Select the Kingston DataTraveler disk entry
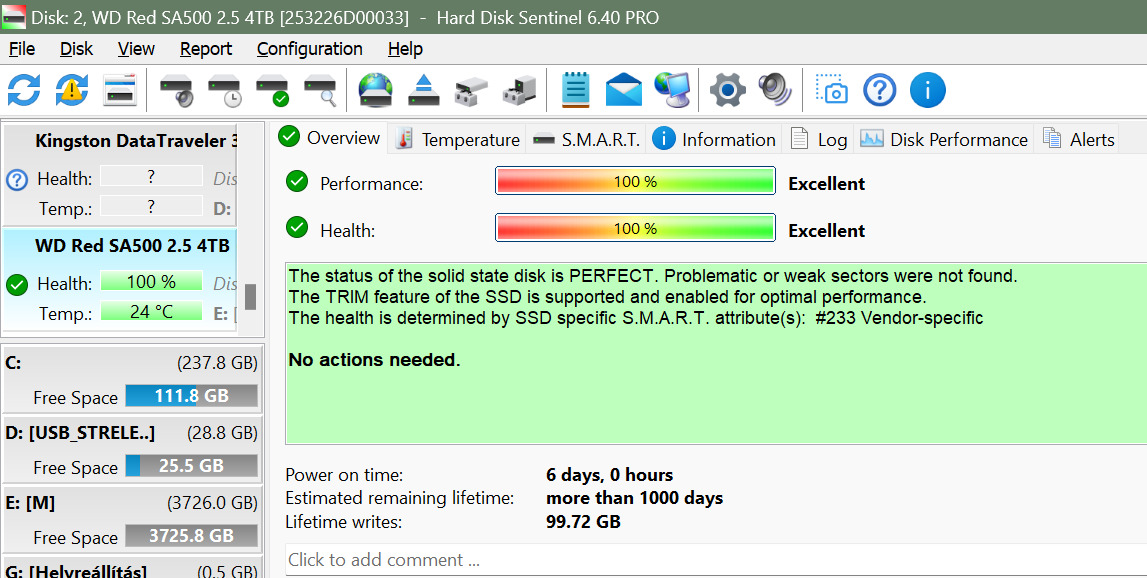This screenshot has height=578, width=1147. 120,174
